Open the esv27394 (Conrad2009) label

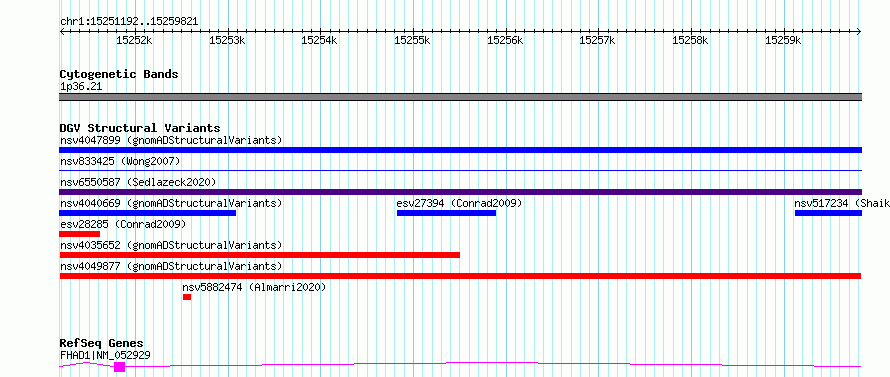point(459,203)
